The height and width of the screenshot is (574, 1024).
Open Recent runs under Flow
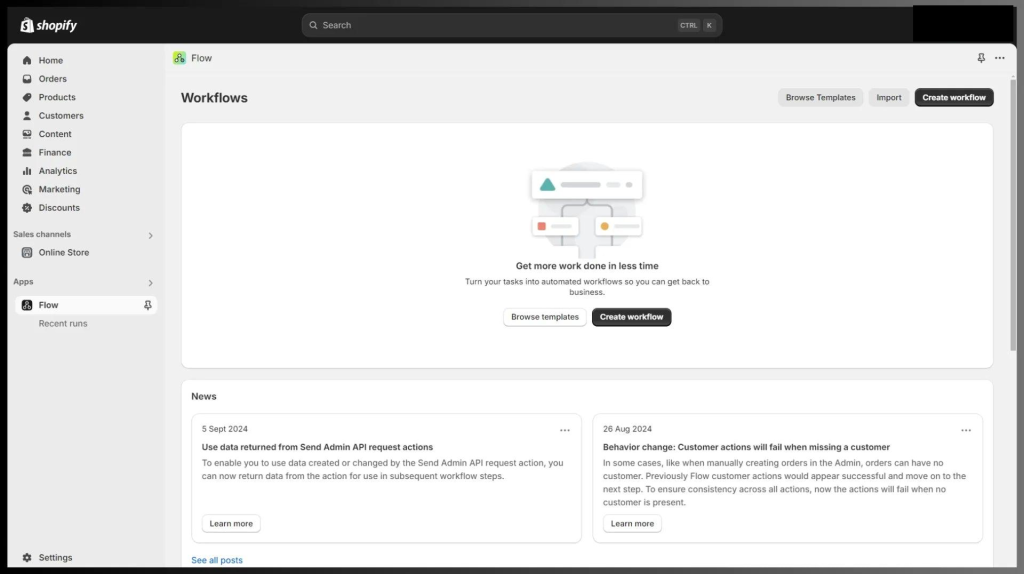coord(63,323)
